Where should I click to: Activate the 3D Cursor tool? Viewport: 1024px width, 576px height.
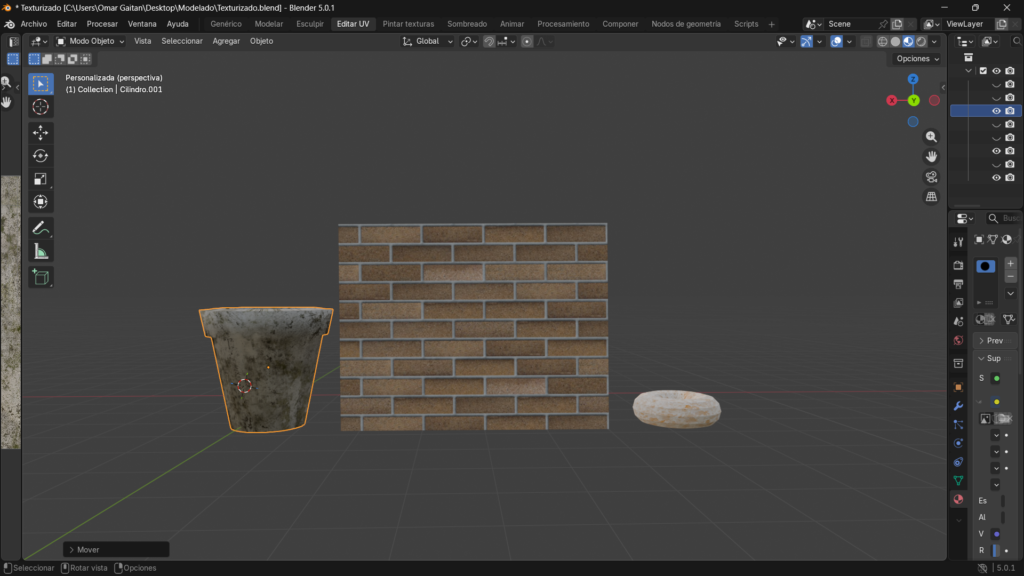[x=40, y=107]
